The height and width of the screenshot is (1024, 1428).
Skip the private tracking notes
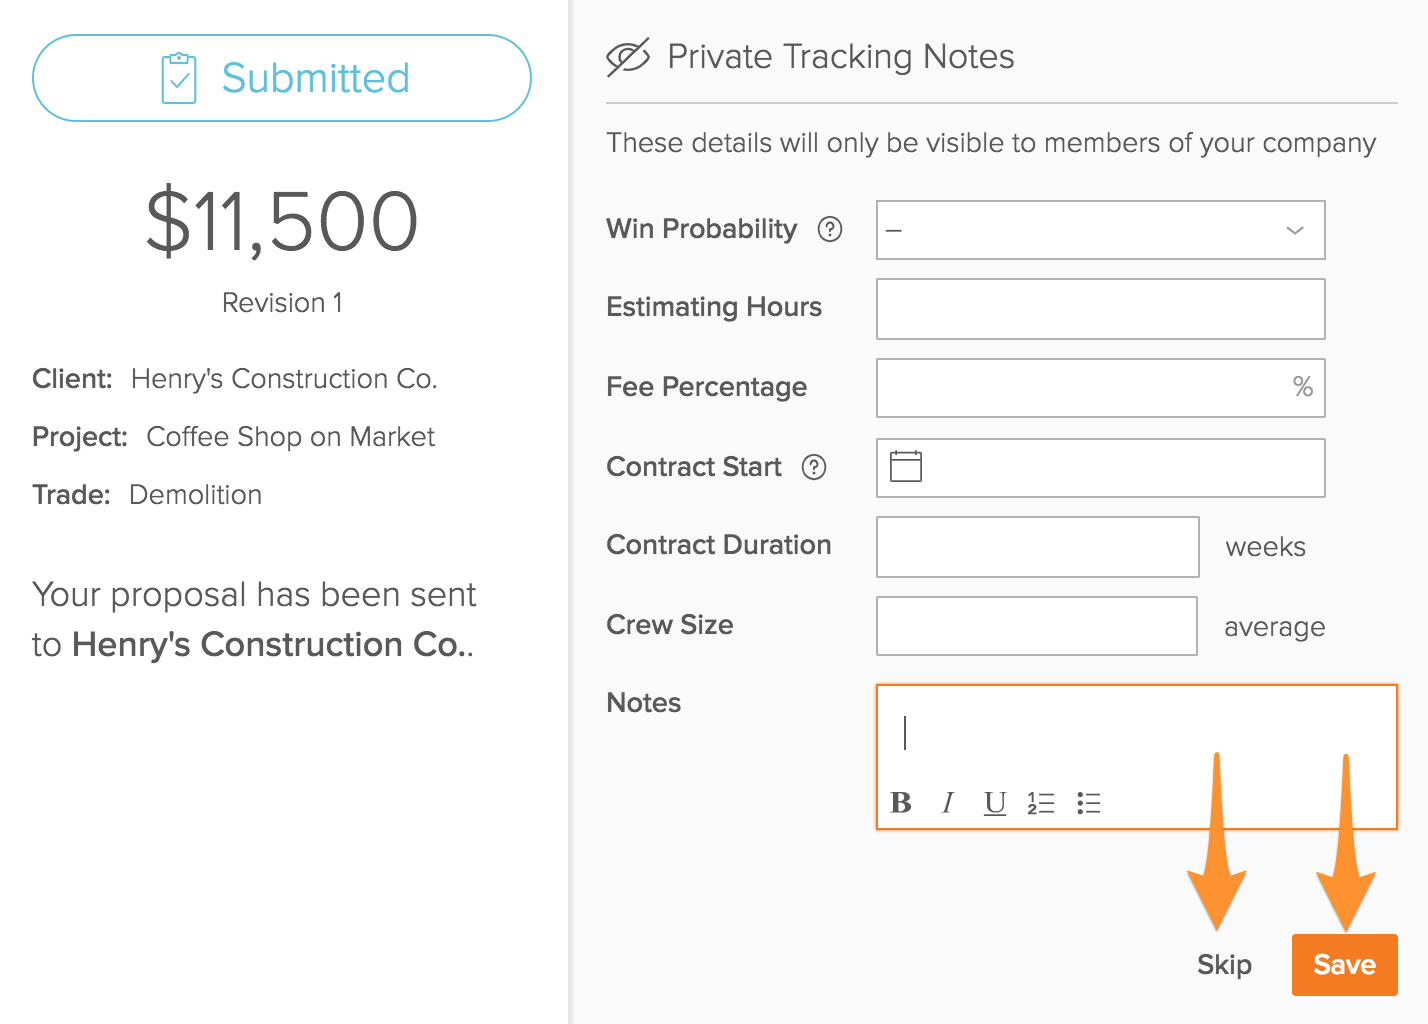[x=1224, y=965]
